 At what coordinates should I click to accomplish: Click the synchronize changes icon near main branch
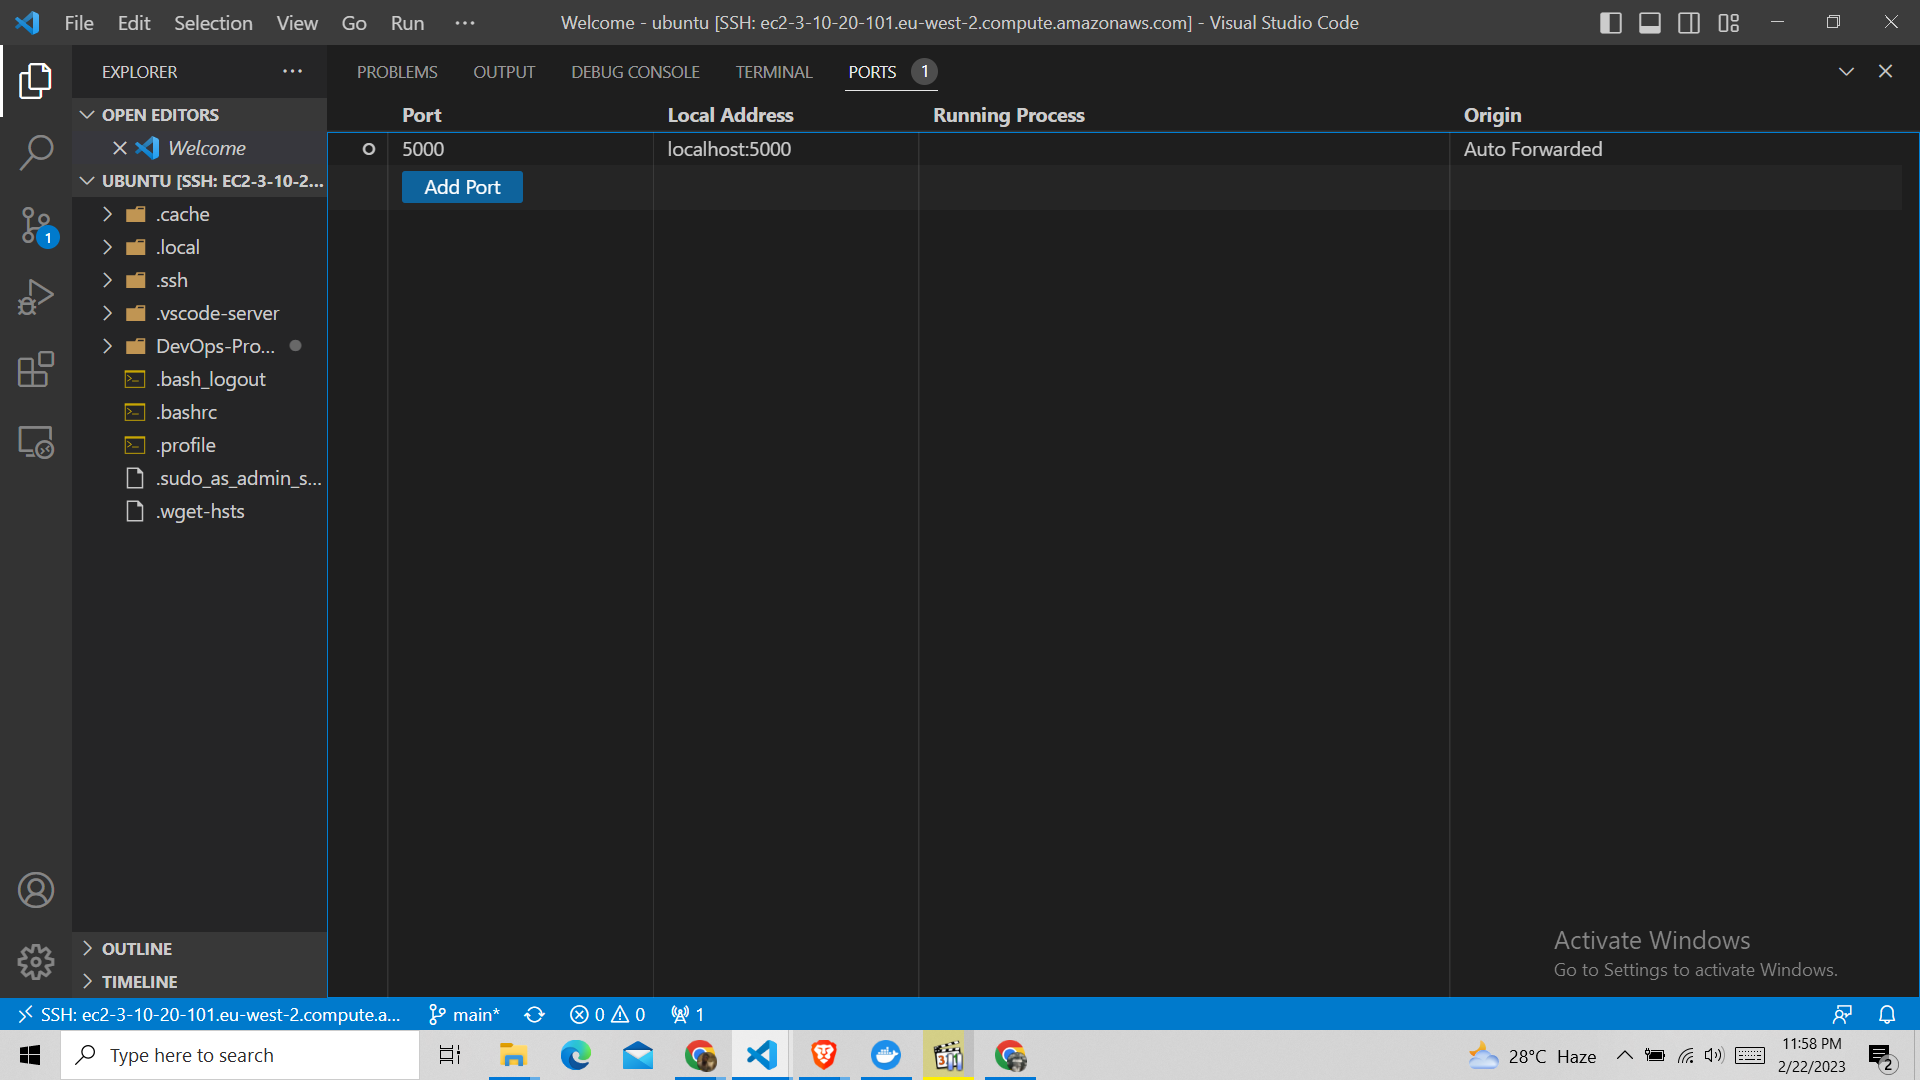click(x=534, y=1014)
